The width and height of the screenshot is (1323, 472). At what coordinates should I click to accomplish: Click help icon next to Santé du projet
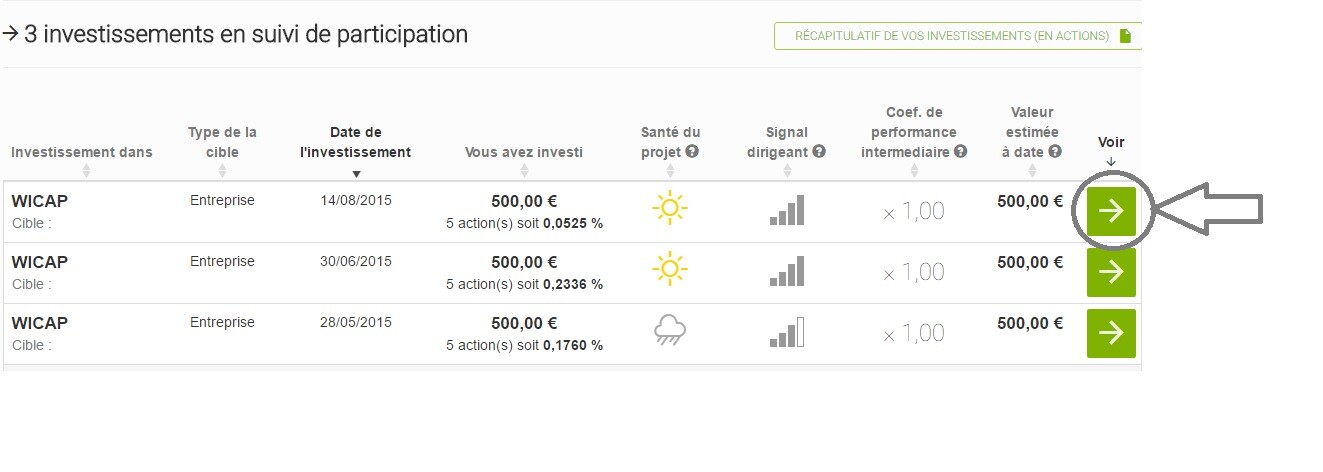pyautogui.click(x=692, y=152)
